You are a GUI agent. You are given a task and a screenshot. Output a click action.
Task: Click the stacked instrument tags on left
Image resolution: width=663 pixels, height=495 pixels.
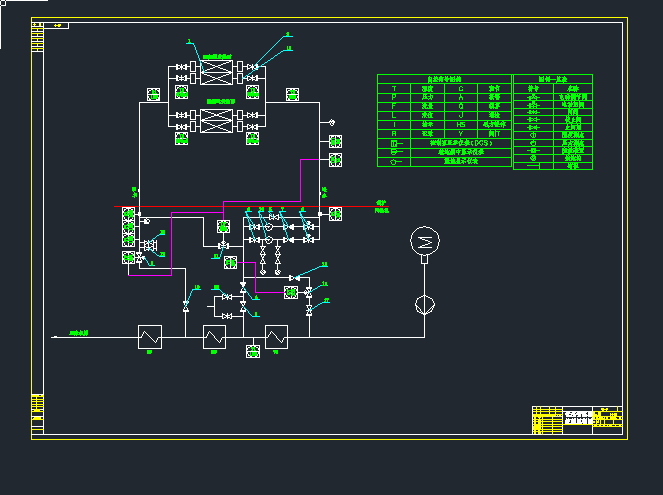click(128, 227)
